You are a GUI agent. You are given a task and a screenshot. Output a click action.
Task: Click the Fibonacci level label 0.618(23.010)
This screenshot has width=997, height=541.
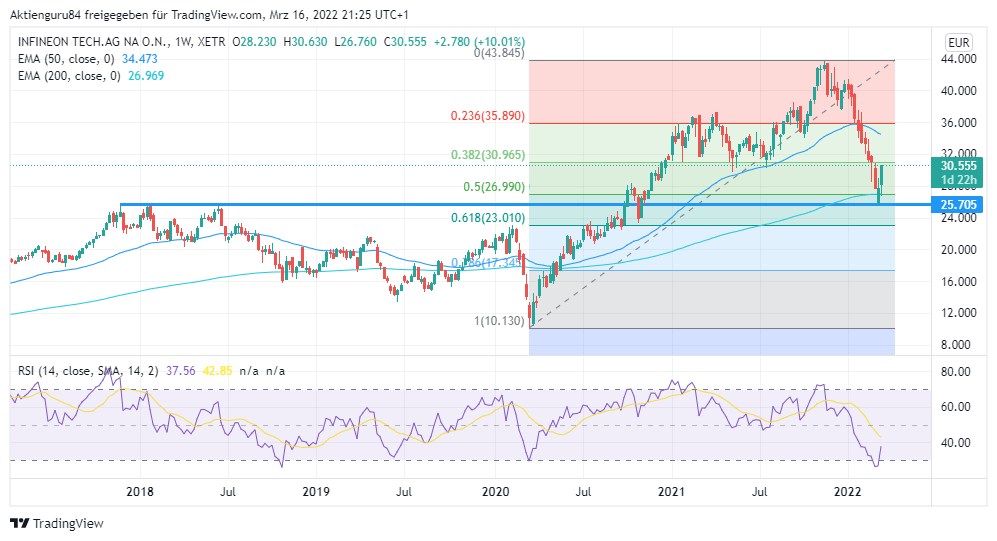(488, 218)
